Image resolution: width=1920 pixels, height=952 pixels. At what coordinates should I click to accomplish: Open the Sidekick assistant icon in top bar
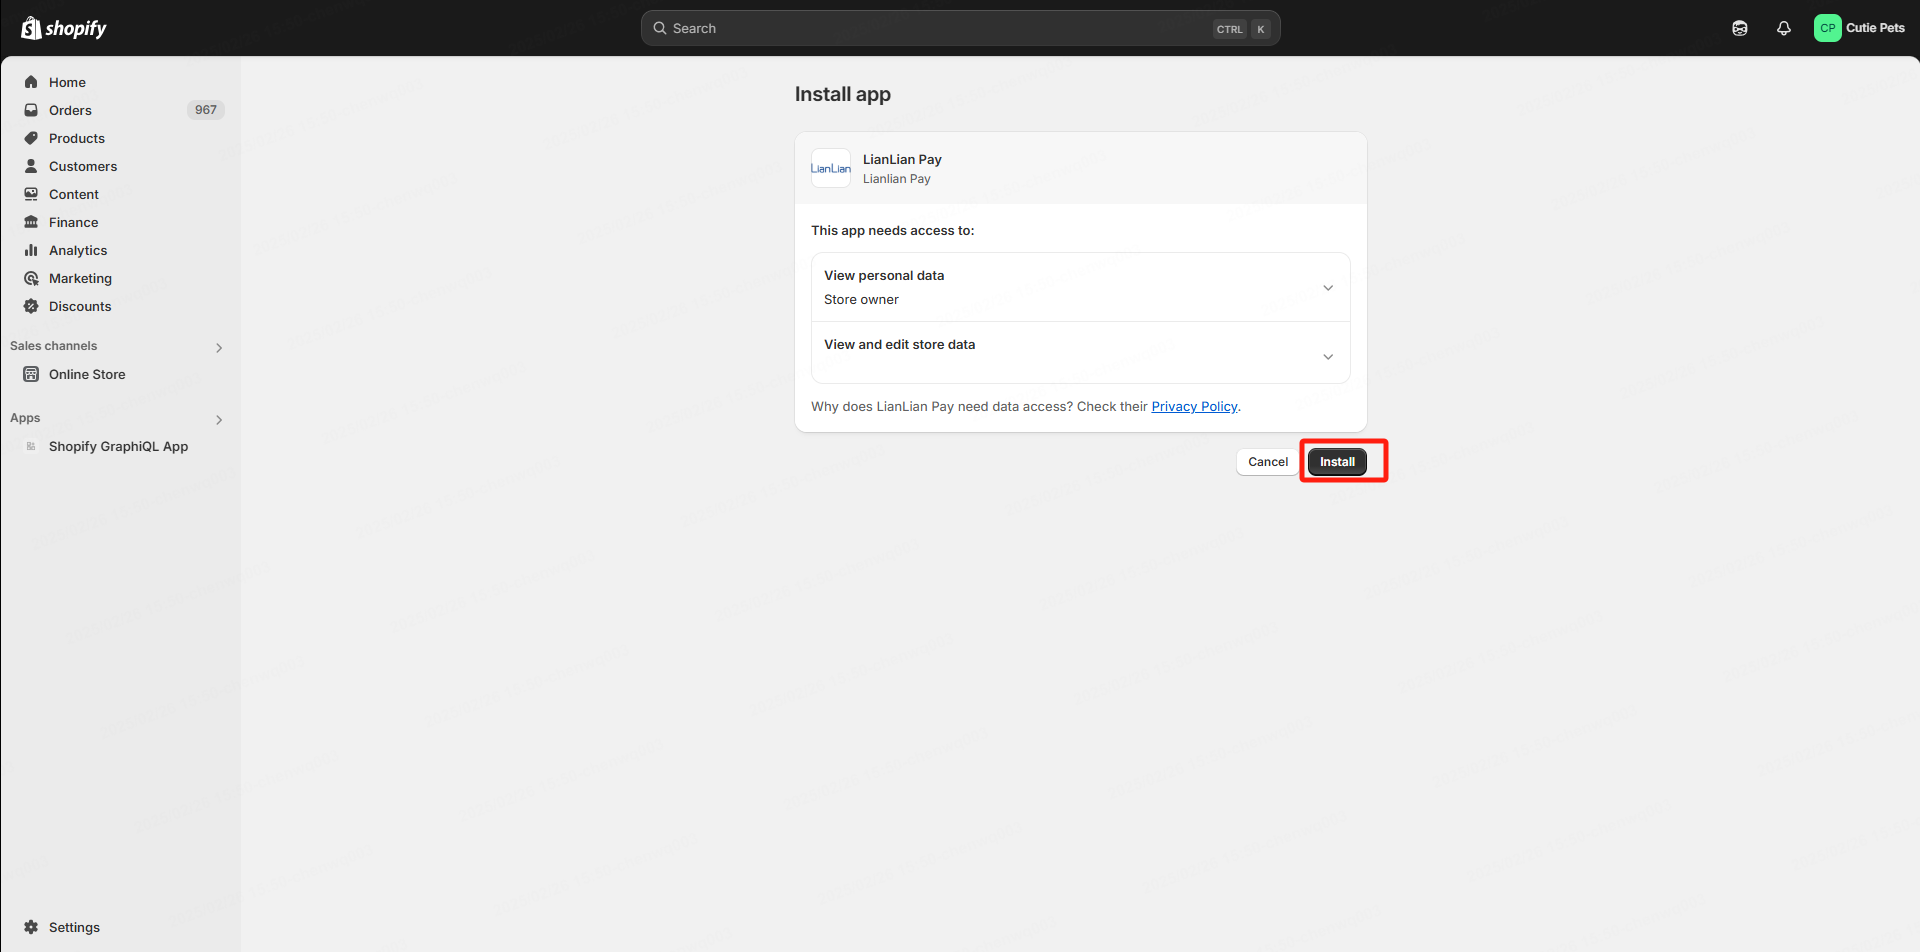pyautogui.click(x=1740, y=28)
